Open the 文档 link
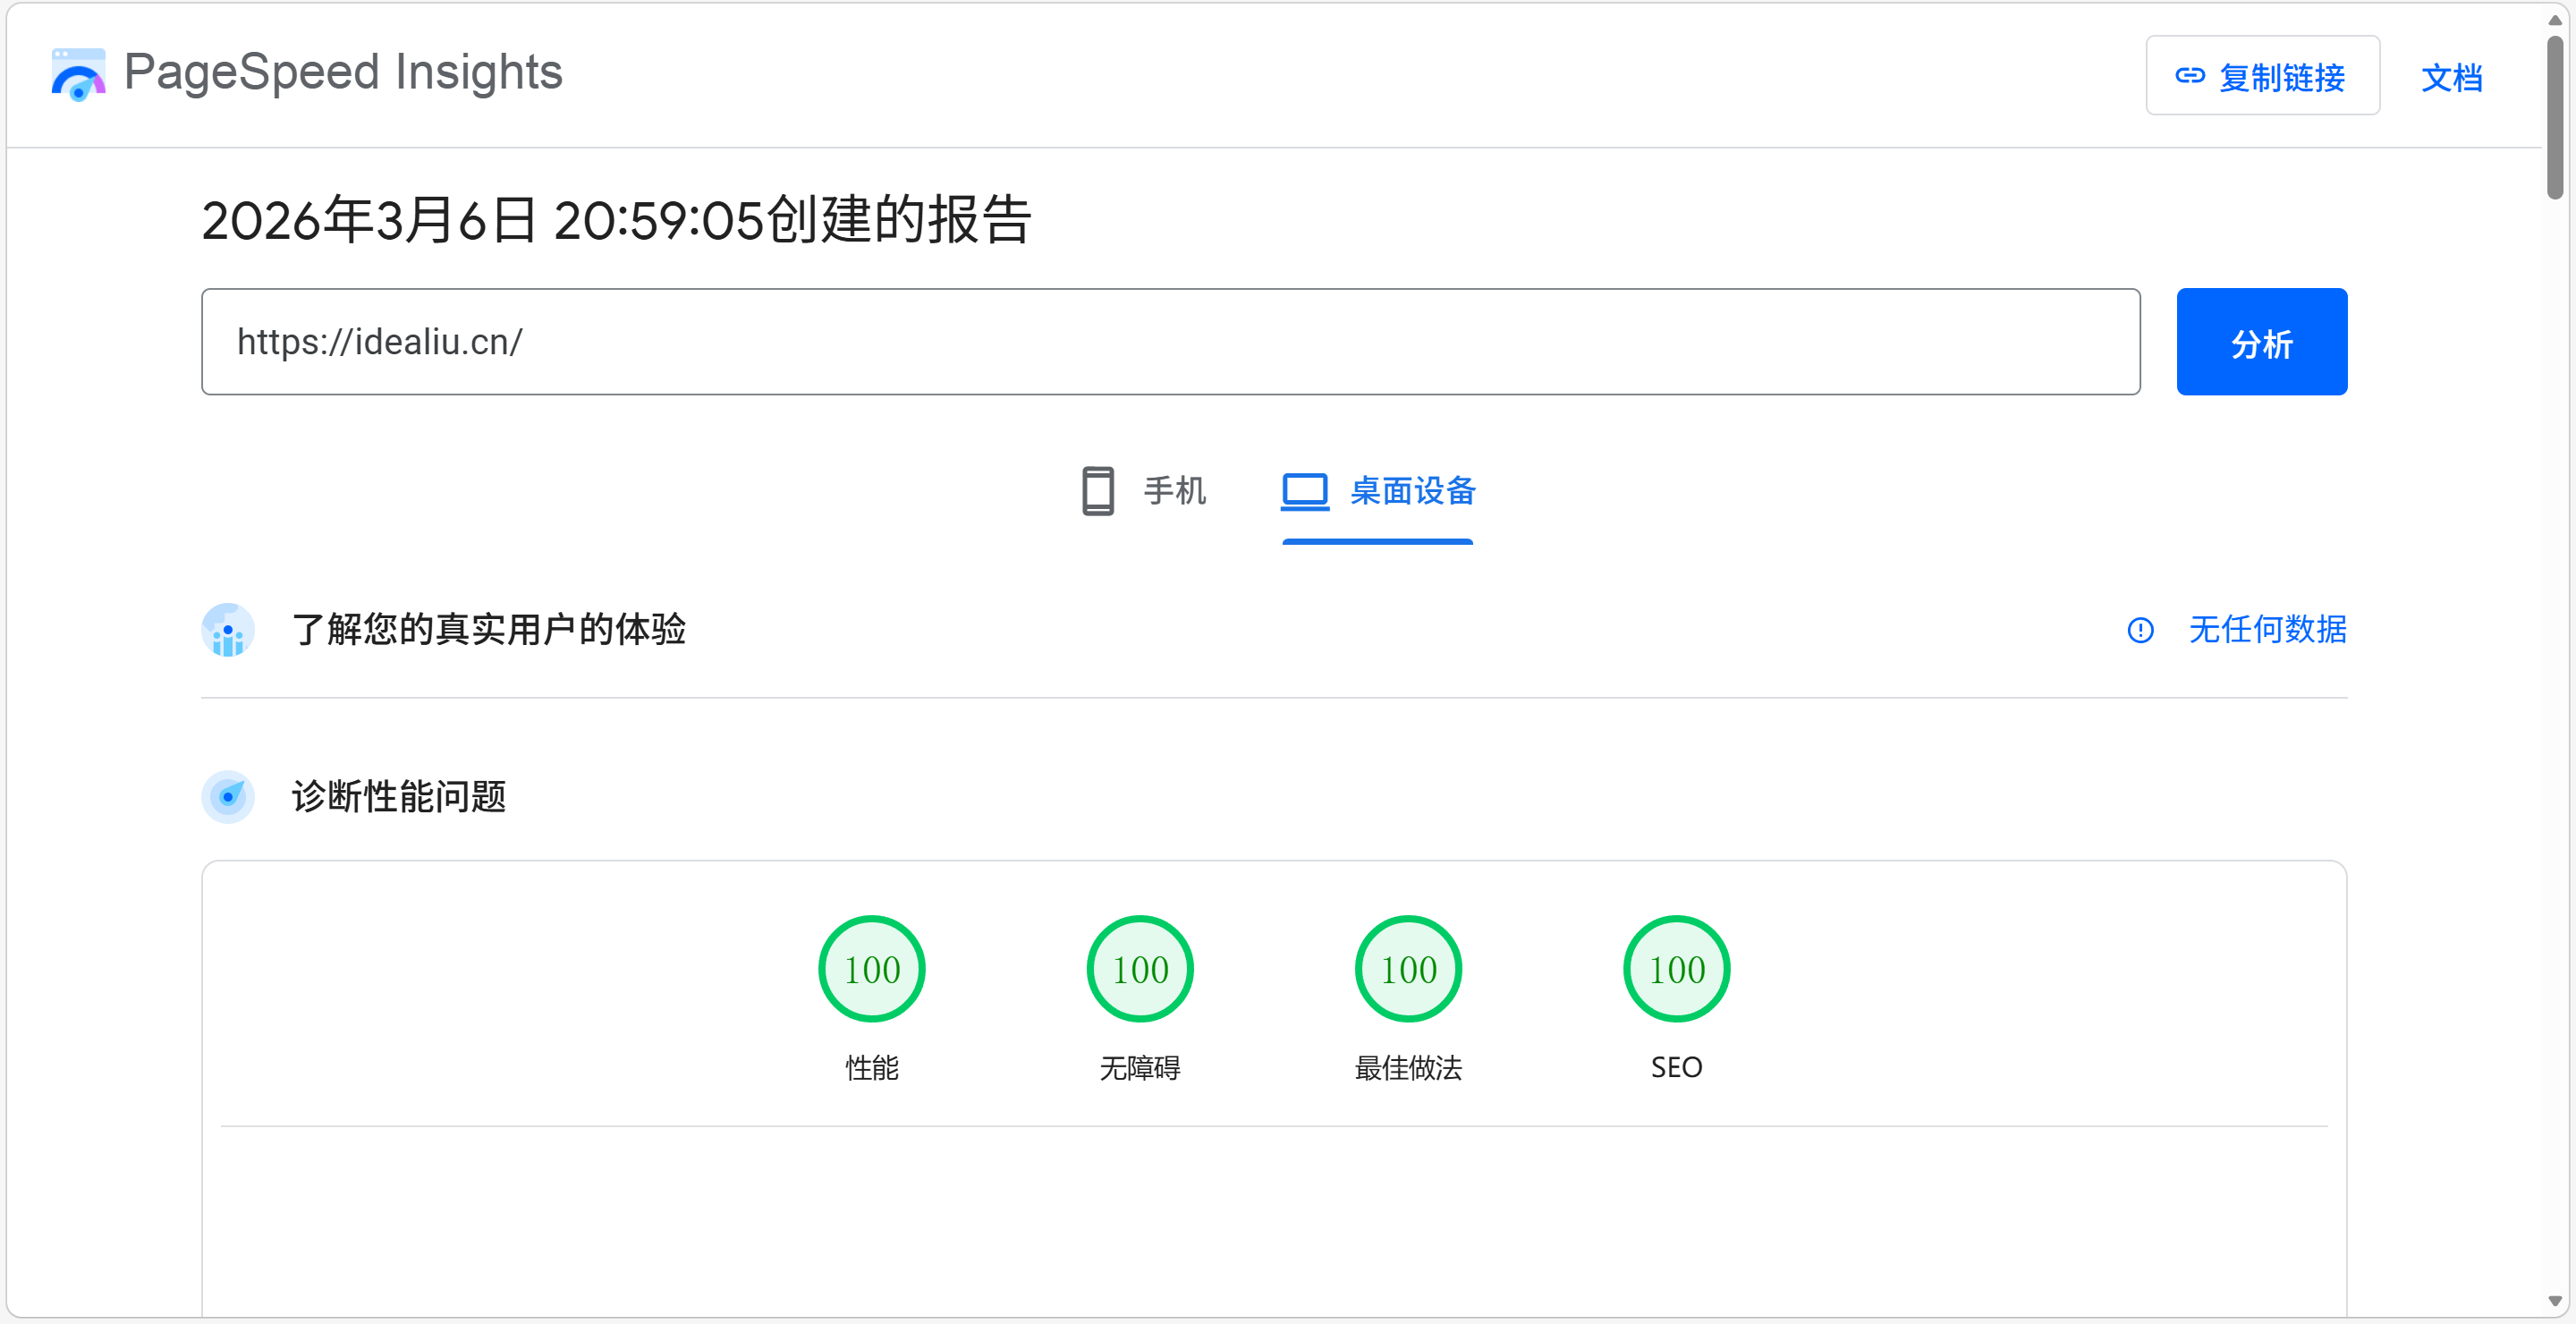 click(2451, 78)
